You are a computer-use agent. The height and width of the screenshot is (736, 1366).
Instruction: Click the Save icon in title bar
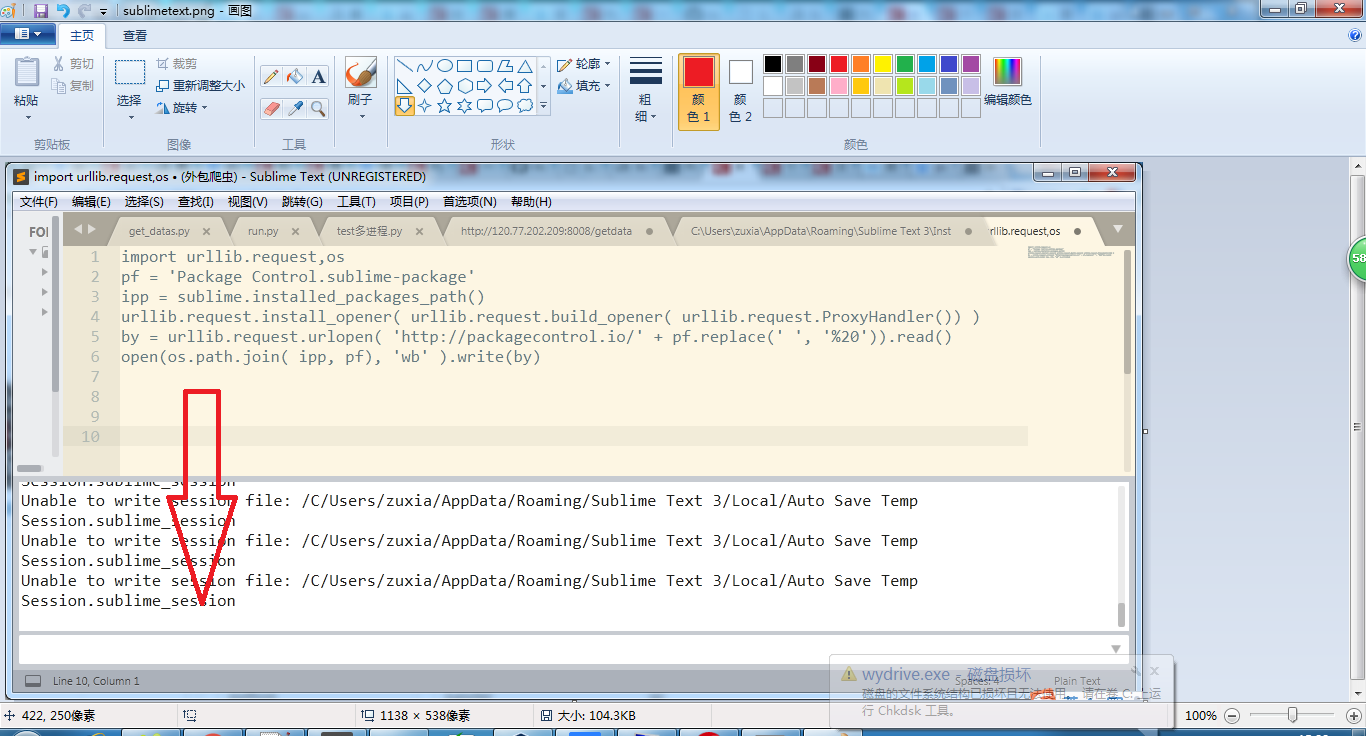(x=41, y=11)
